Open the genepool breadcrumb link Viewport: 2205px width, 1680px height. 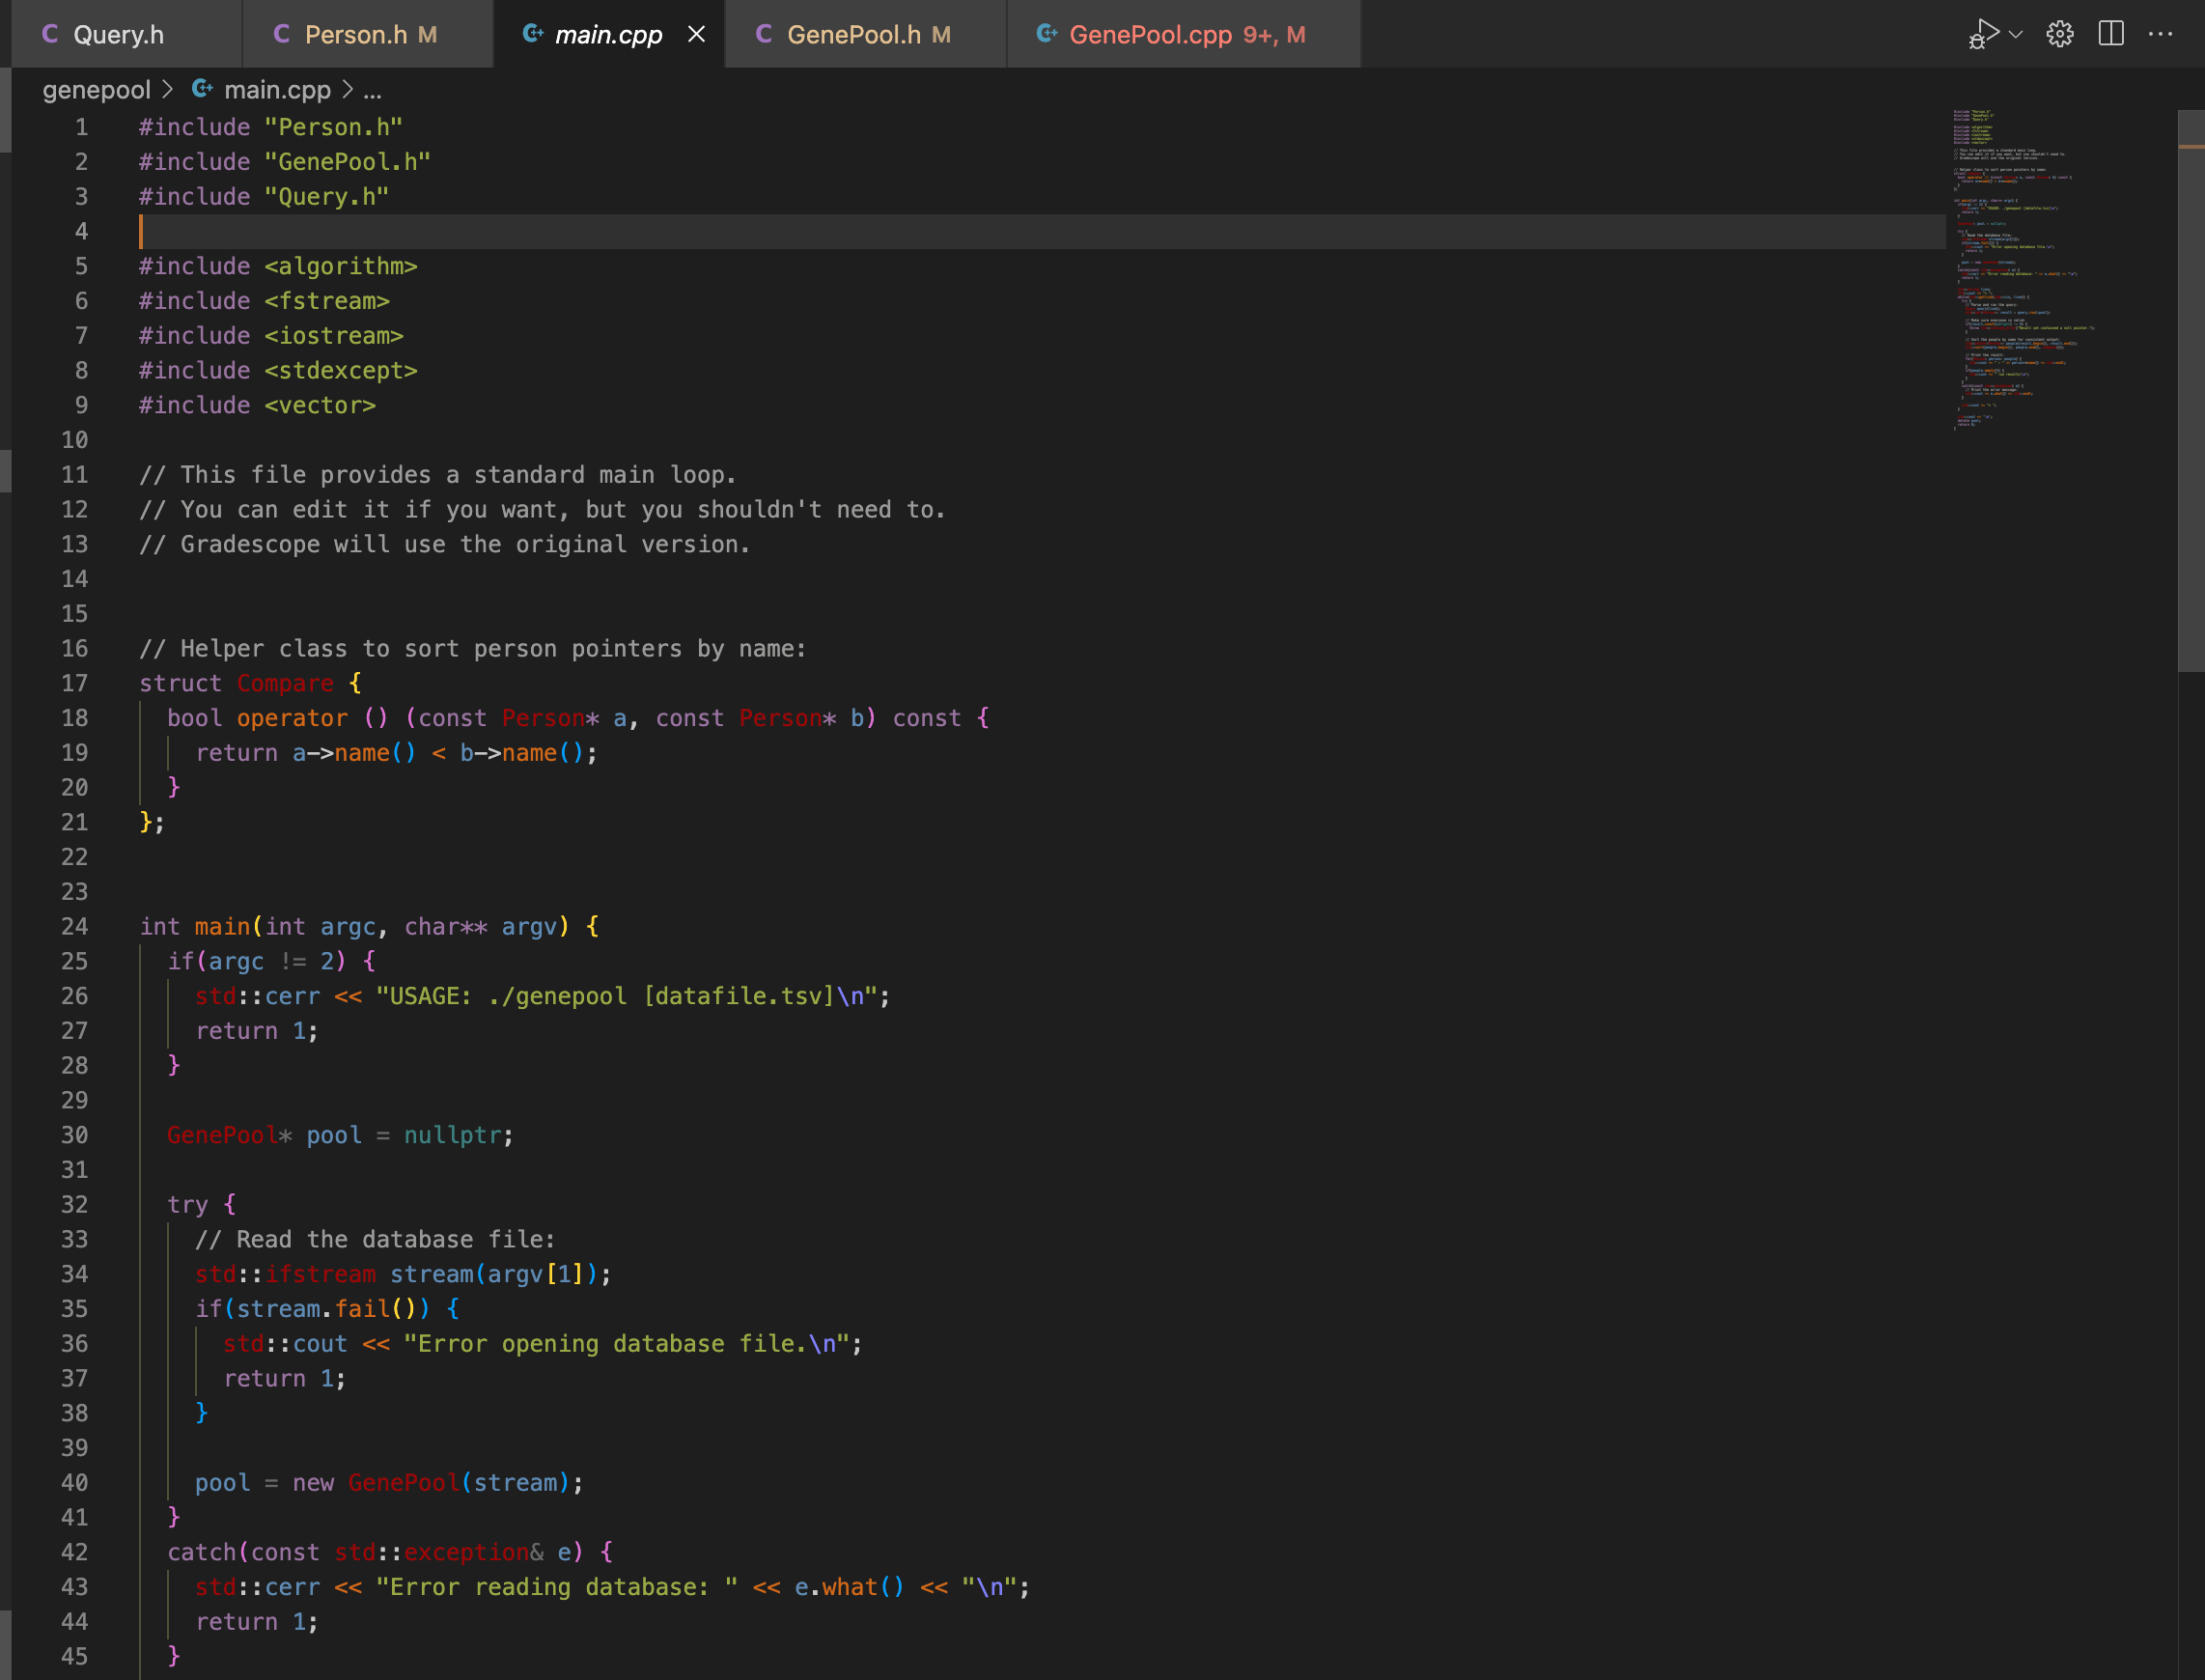coord(96,89)
